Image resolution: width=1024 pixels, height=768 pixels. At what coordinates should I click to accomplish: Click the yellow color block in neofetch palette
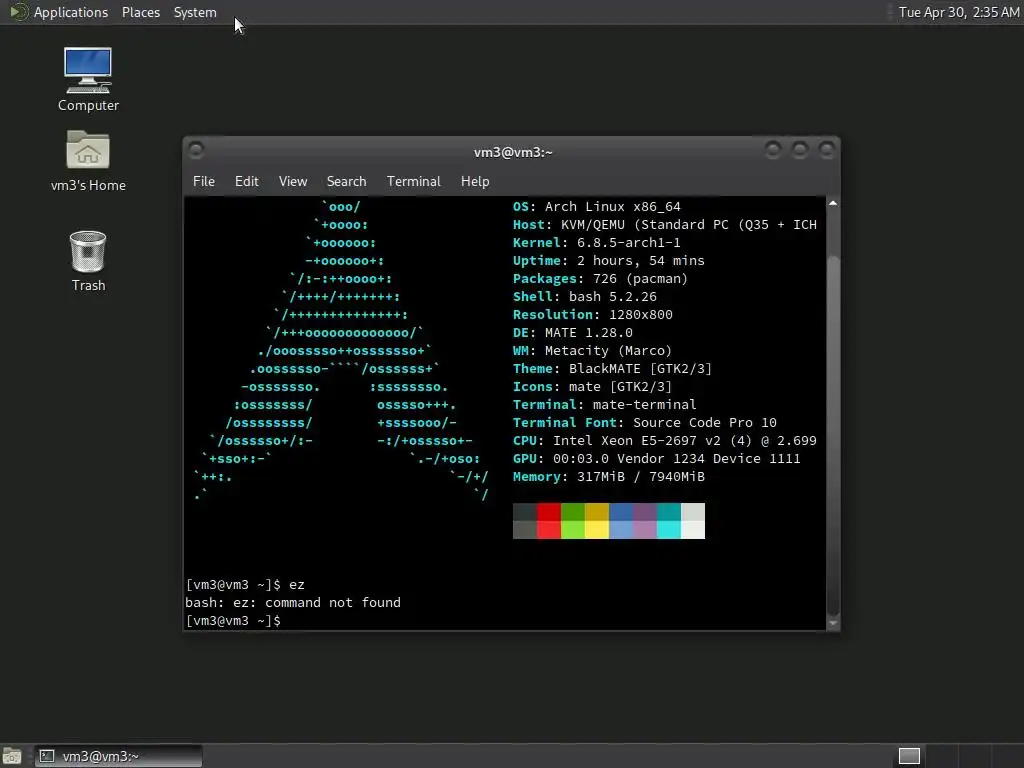click(596, 530)
